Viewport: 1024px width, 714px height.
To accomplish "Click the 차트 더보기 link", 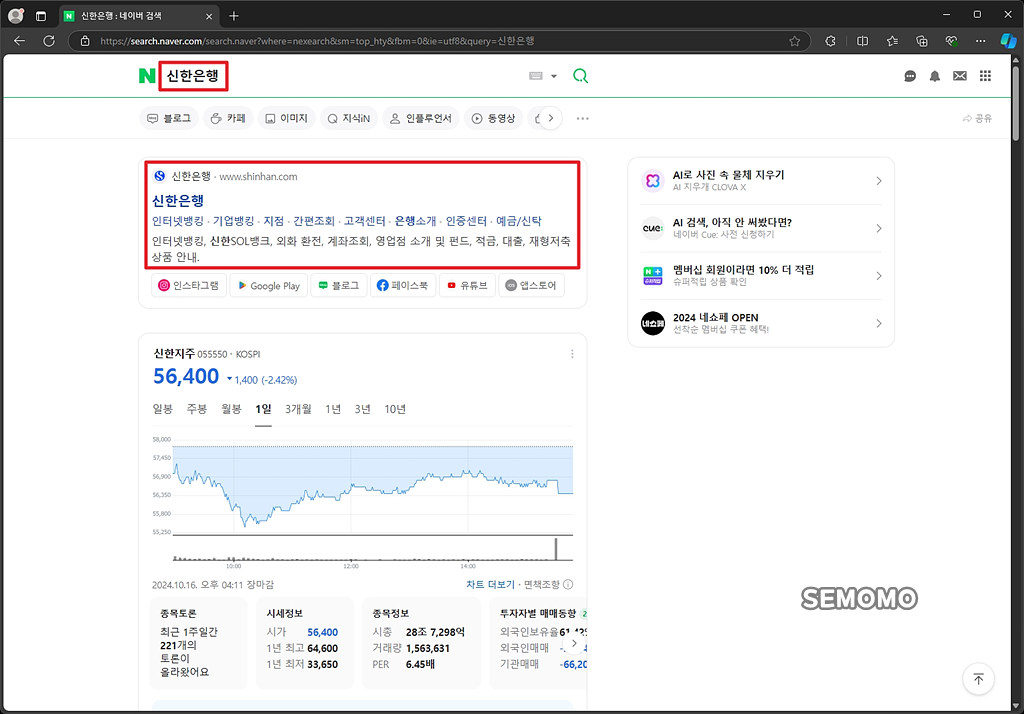I will point(490,585).
